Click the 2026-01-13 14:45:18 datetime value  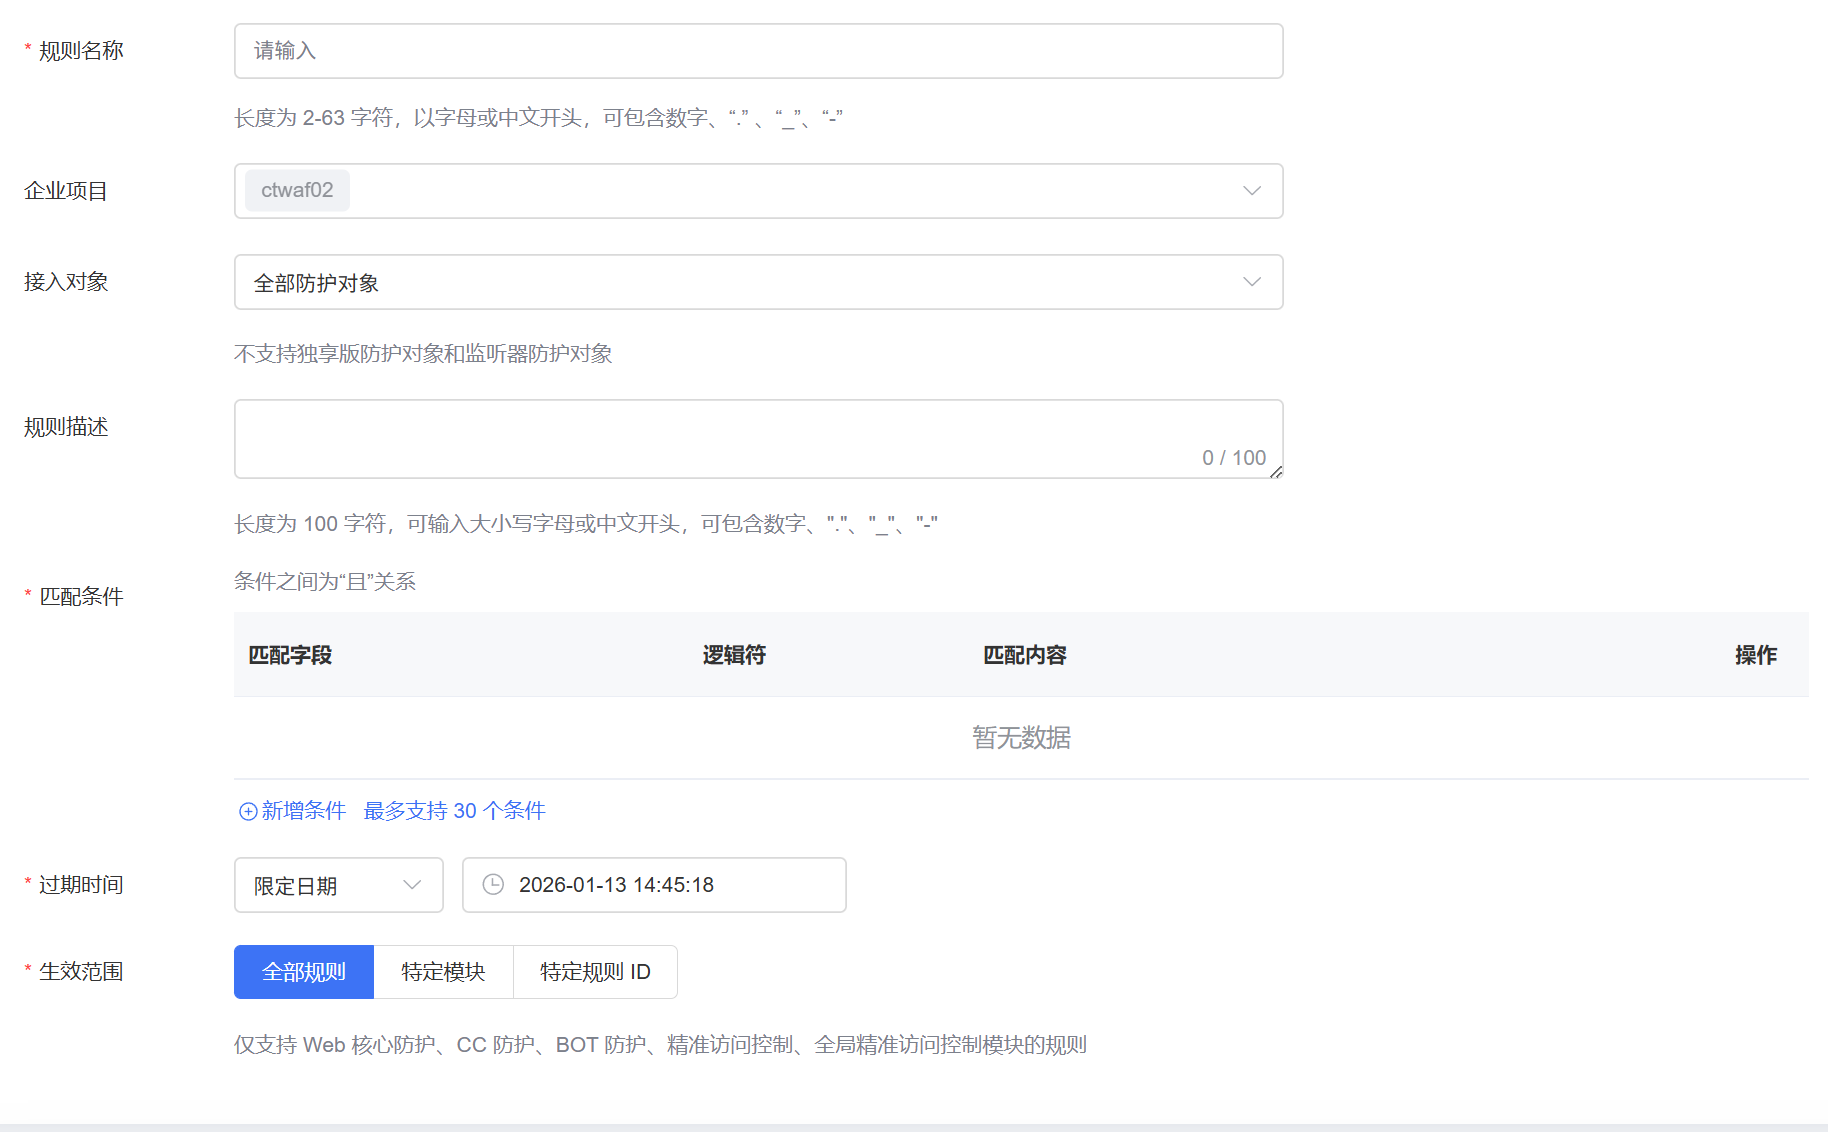point(616,885)
